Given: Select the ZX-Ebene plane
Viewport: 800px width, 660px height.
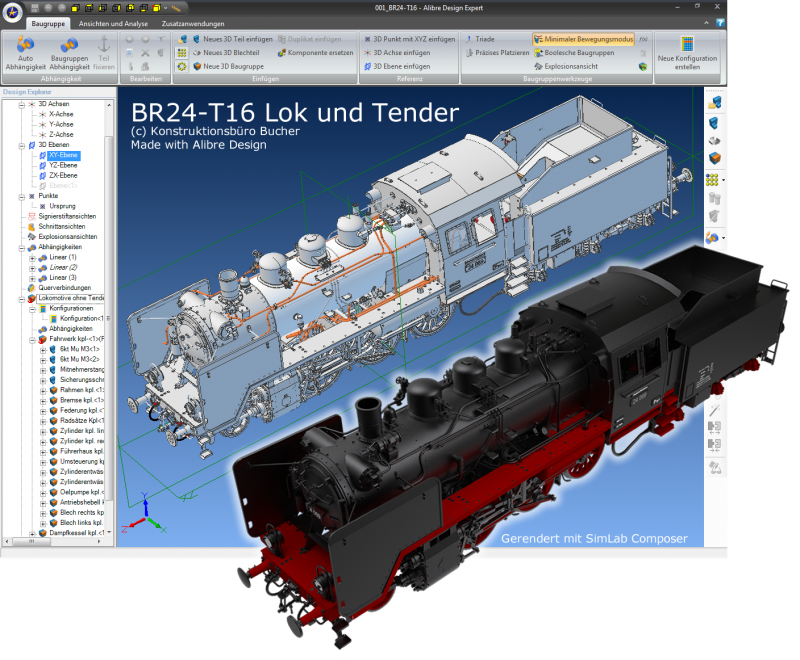Looking at the screenshot, I should (63, 175).
